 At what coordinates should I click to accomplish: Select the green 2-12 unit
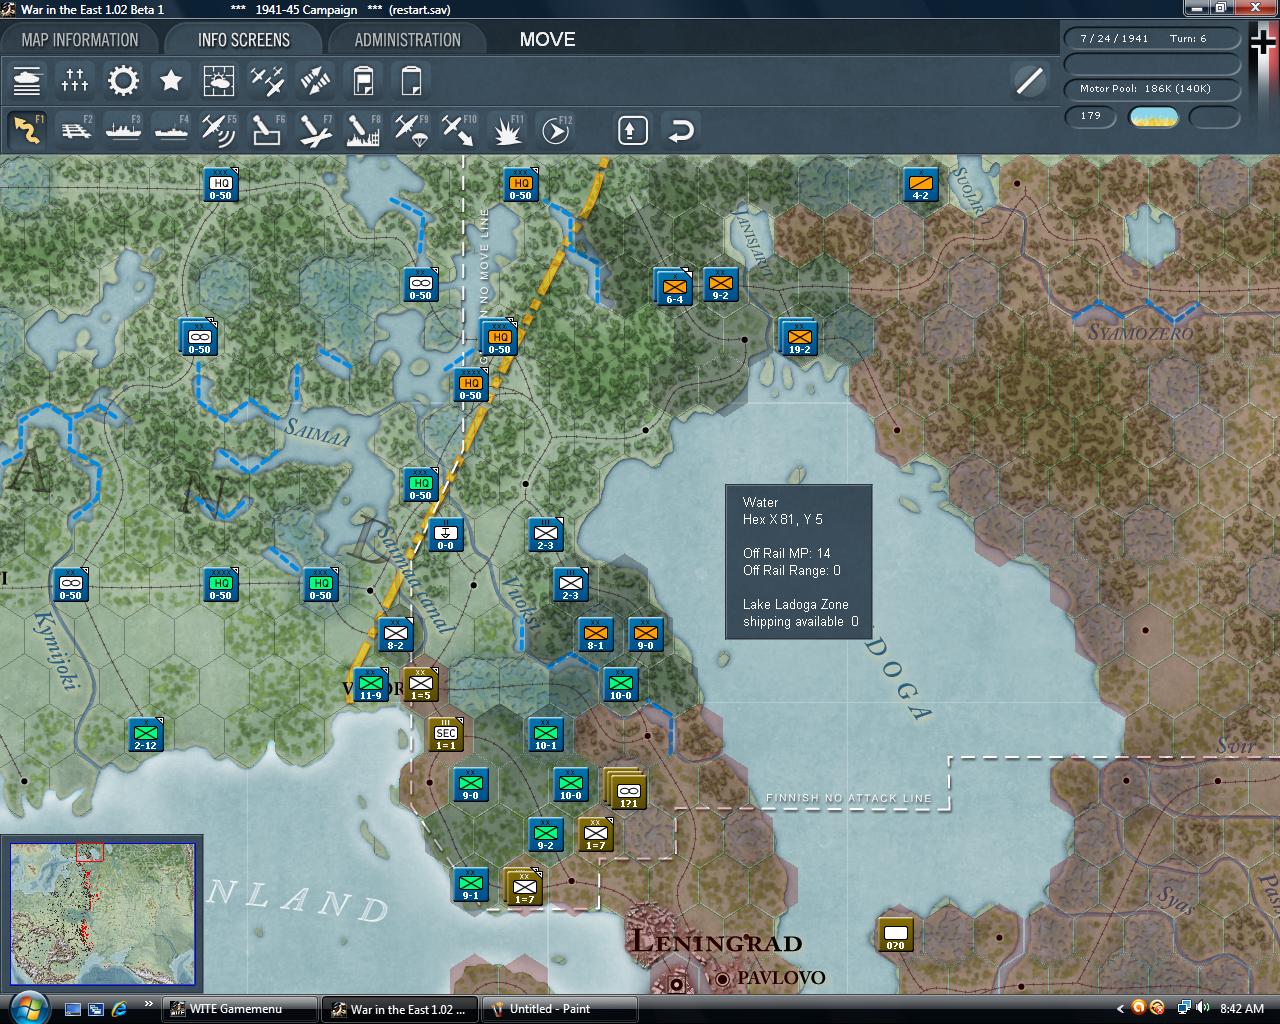click(145, 735)
